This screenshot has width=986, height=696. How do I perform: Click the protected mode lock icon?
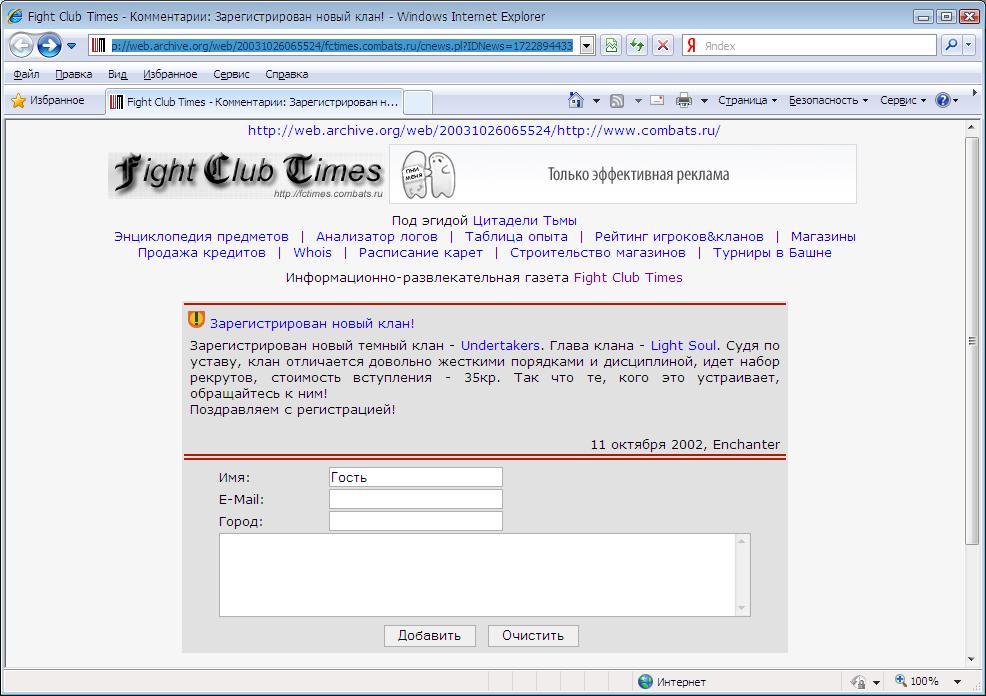[x=858, y=682]
